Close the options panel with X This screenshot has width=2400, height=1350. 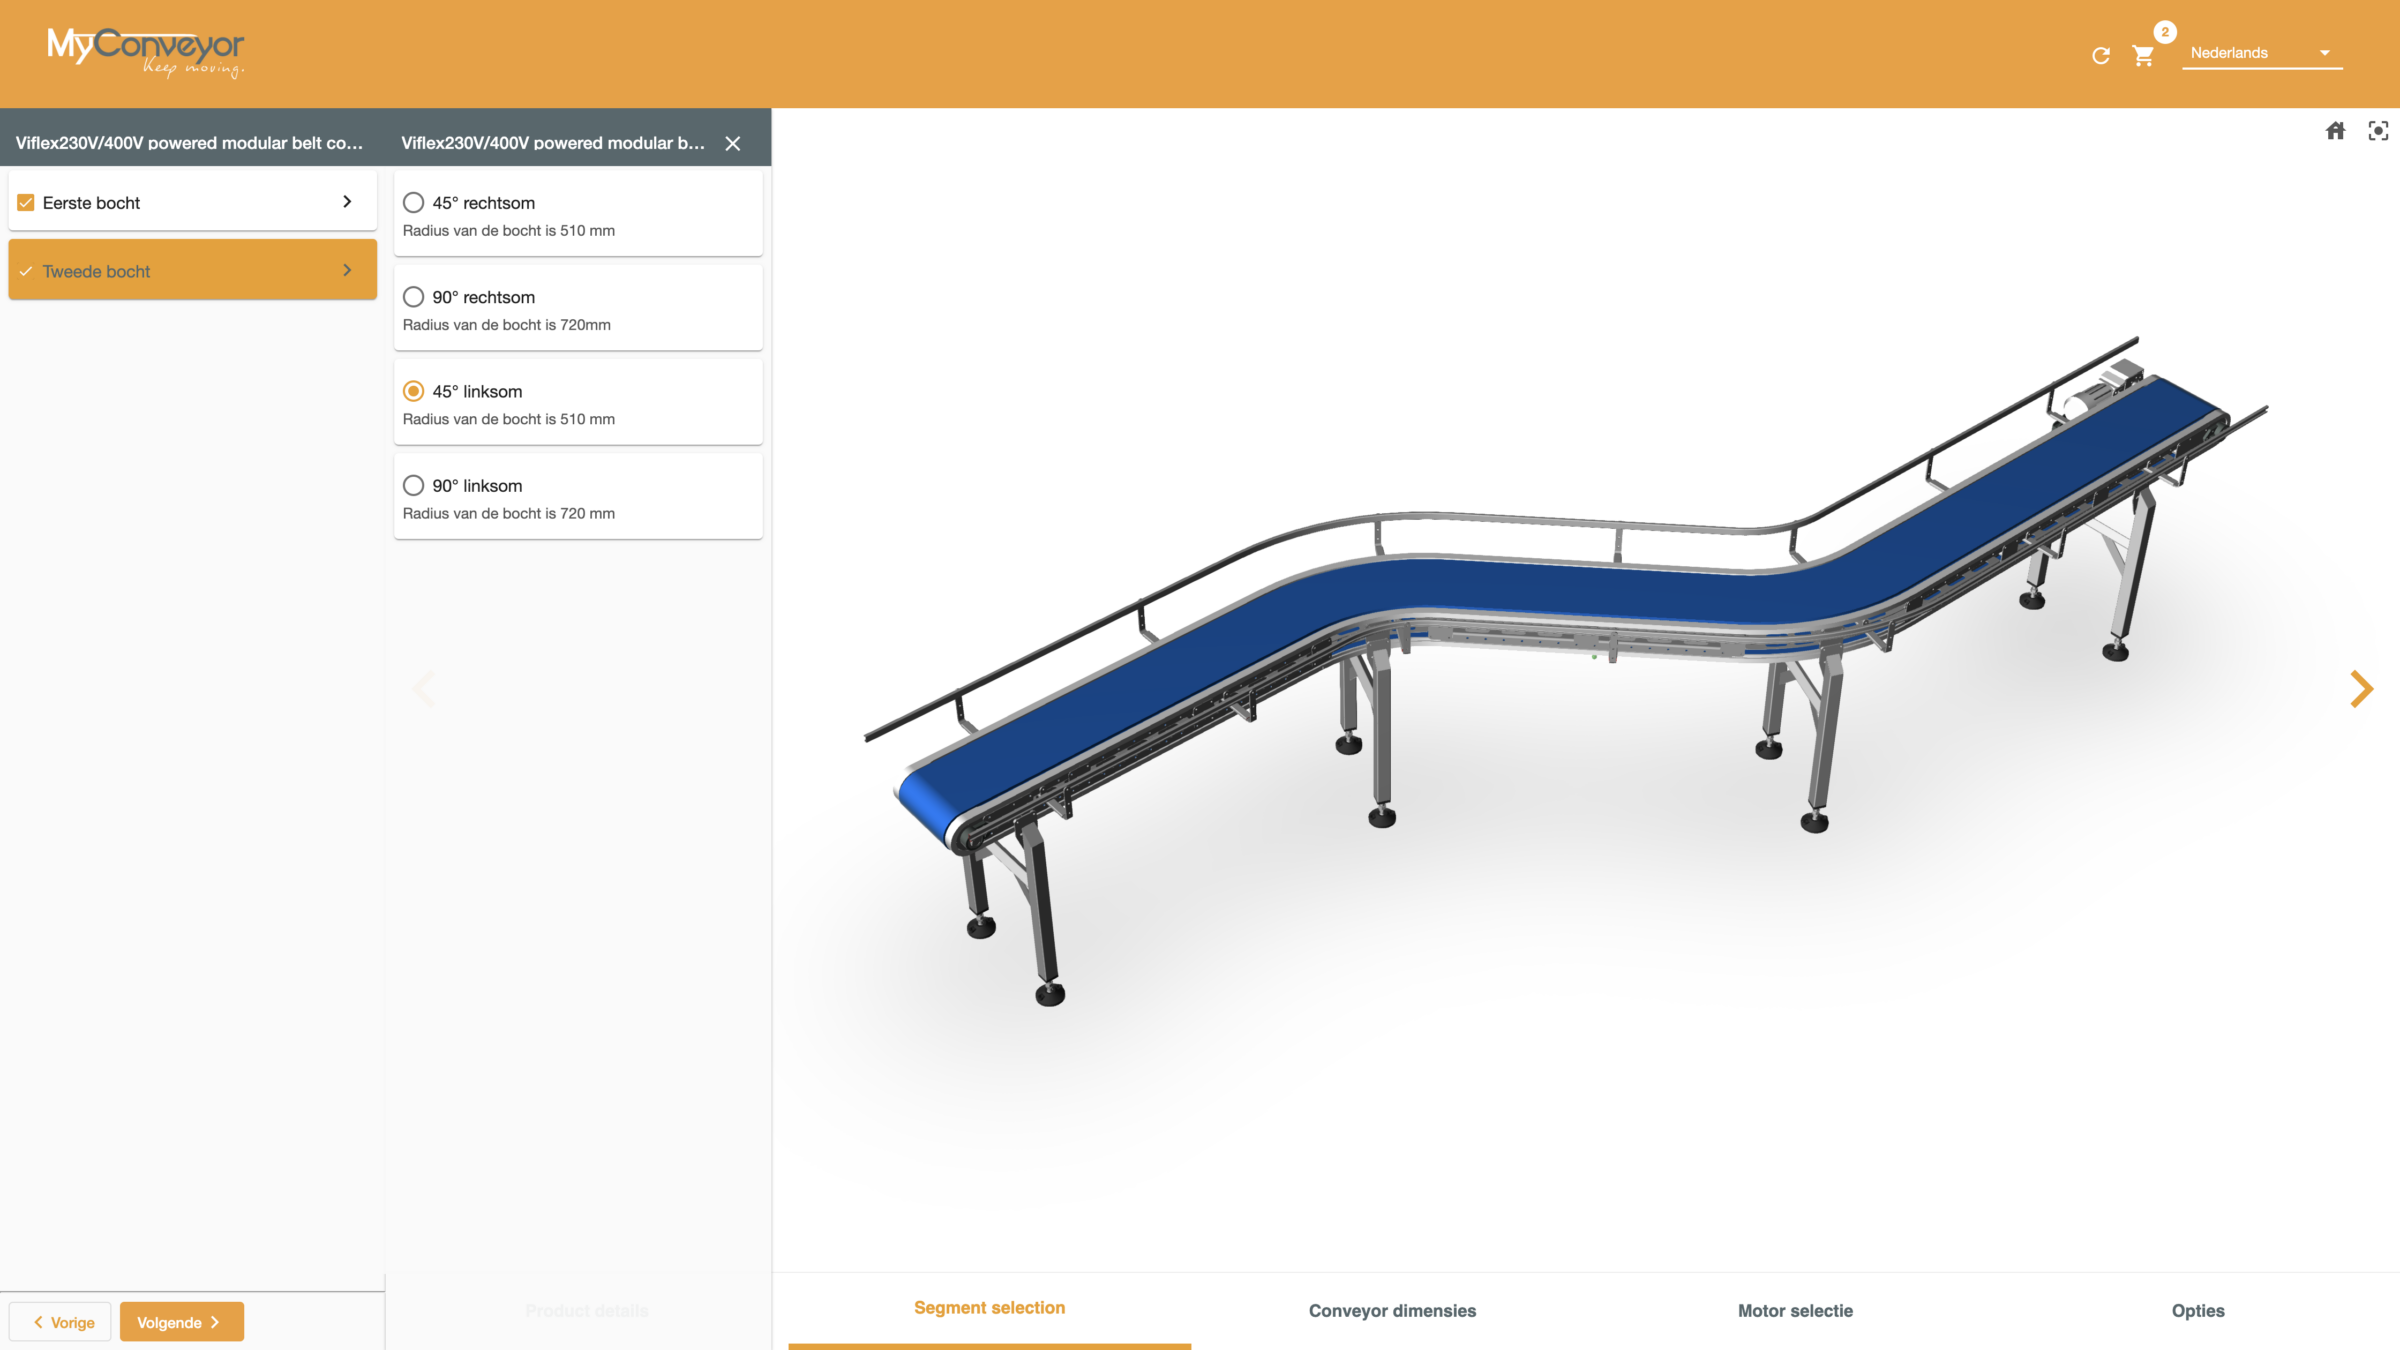coord(733,143)
